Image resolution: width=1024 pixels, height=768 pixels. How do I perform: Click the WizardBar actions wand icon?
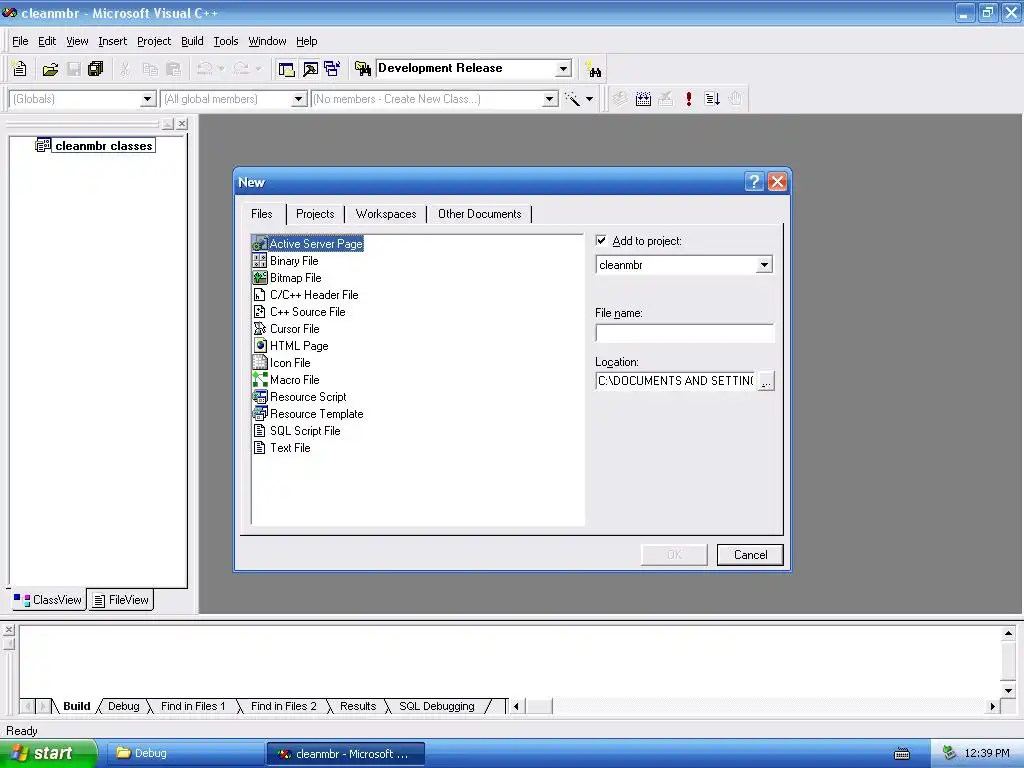572,99
